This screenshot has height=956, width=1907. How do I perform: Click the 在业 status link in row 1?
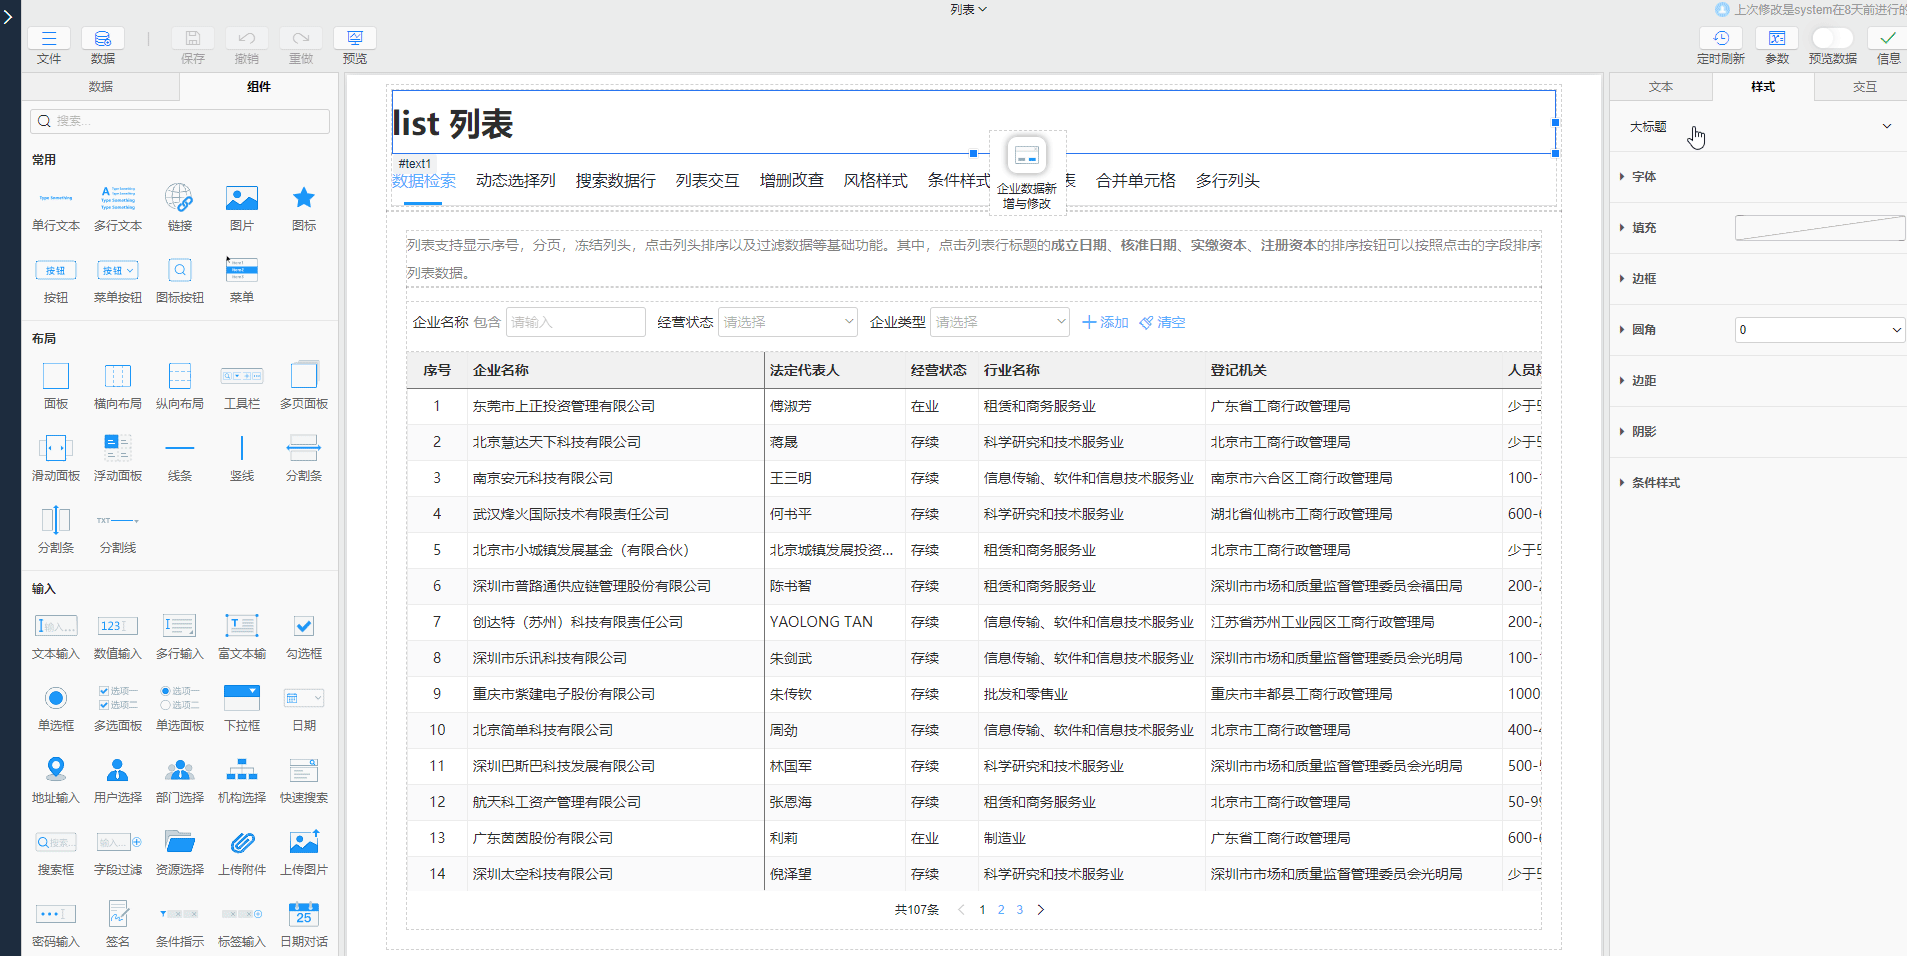(925, 406)
